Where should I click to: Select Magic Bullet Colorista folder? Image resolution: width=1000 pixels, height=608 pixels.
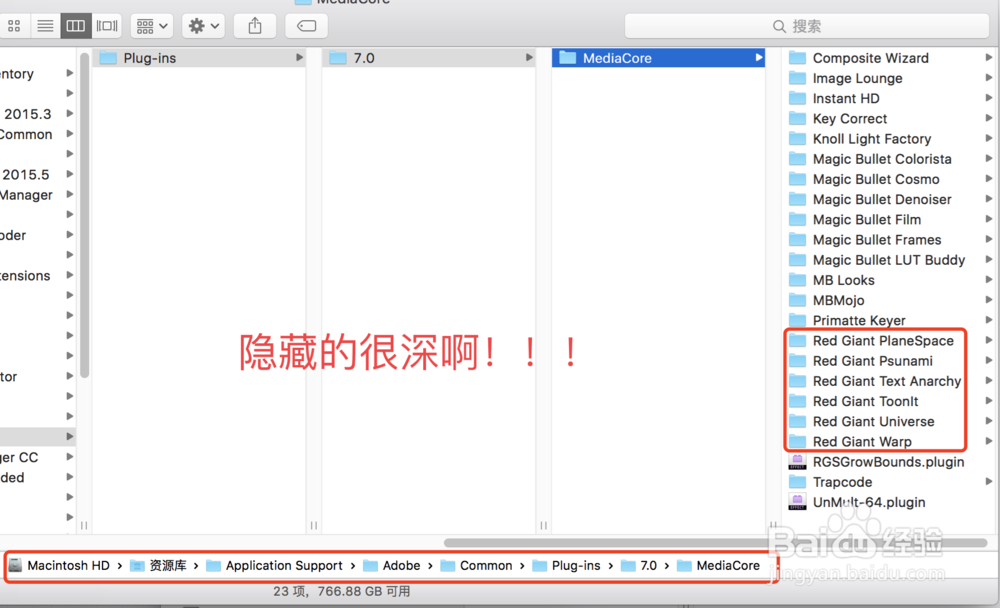pos(890,159)
